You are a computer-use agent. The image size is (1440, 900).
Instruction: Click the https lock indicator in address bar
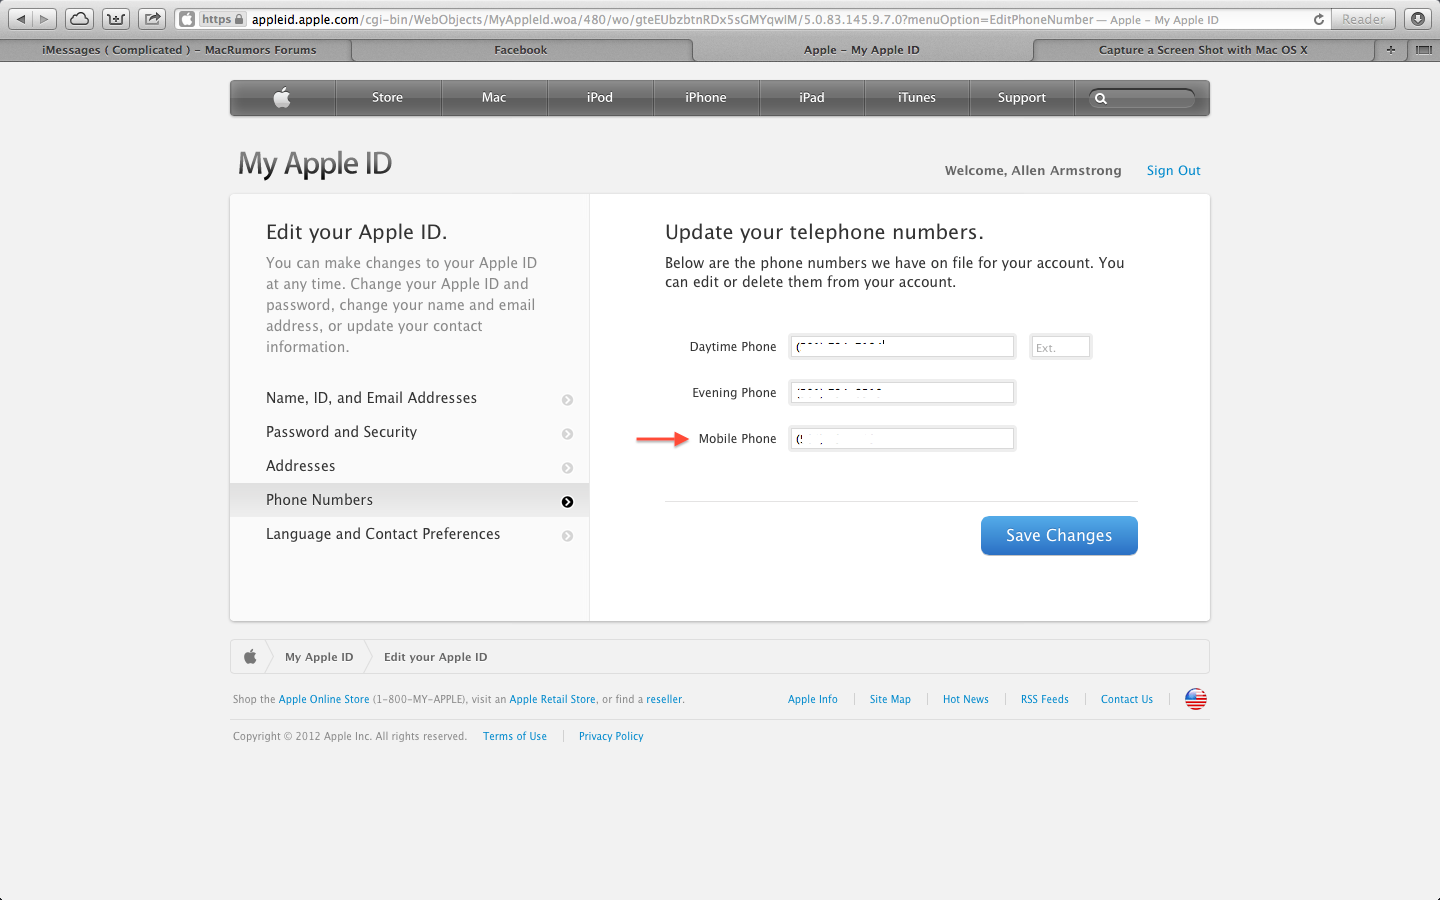click(x=222, y=19)
